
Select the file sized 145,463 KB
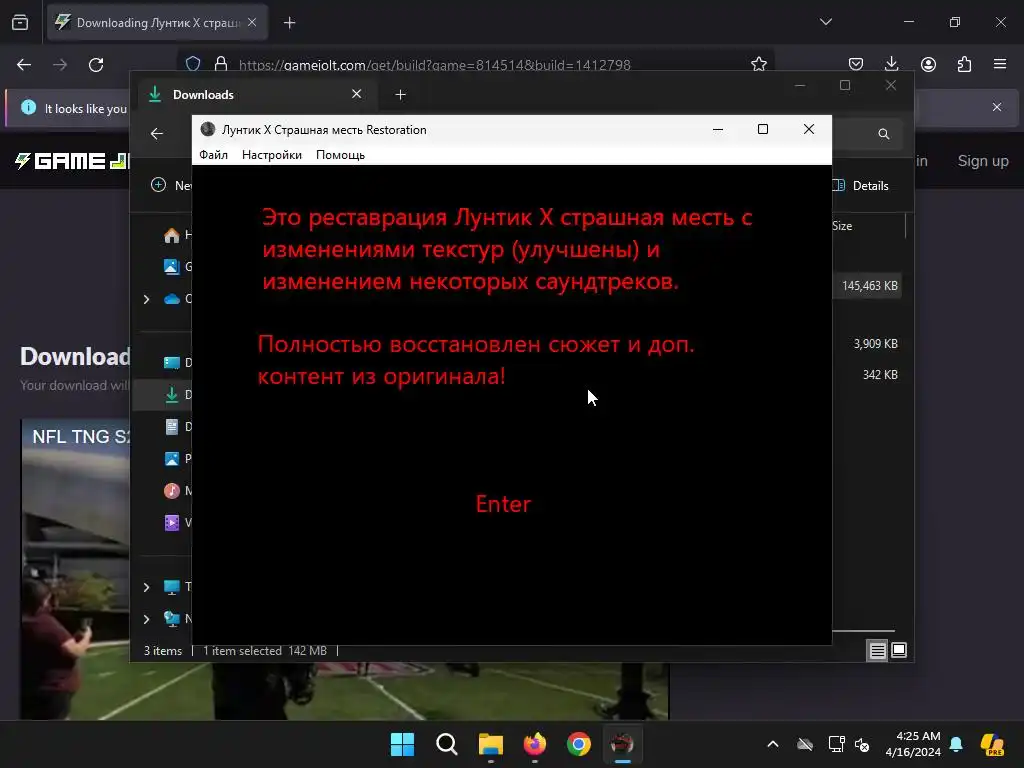point(869,286)
